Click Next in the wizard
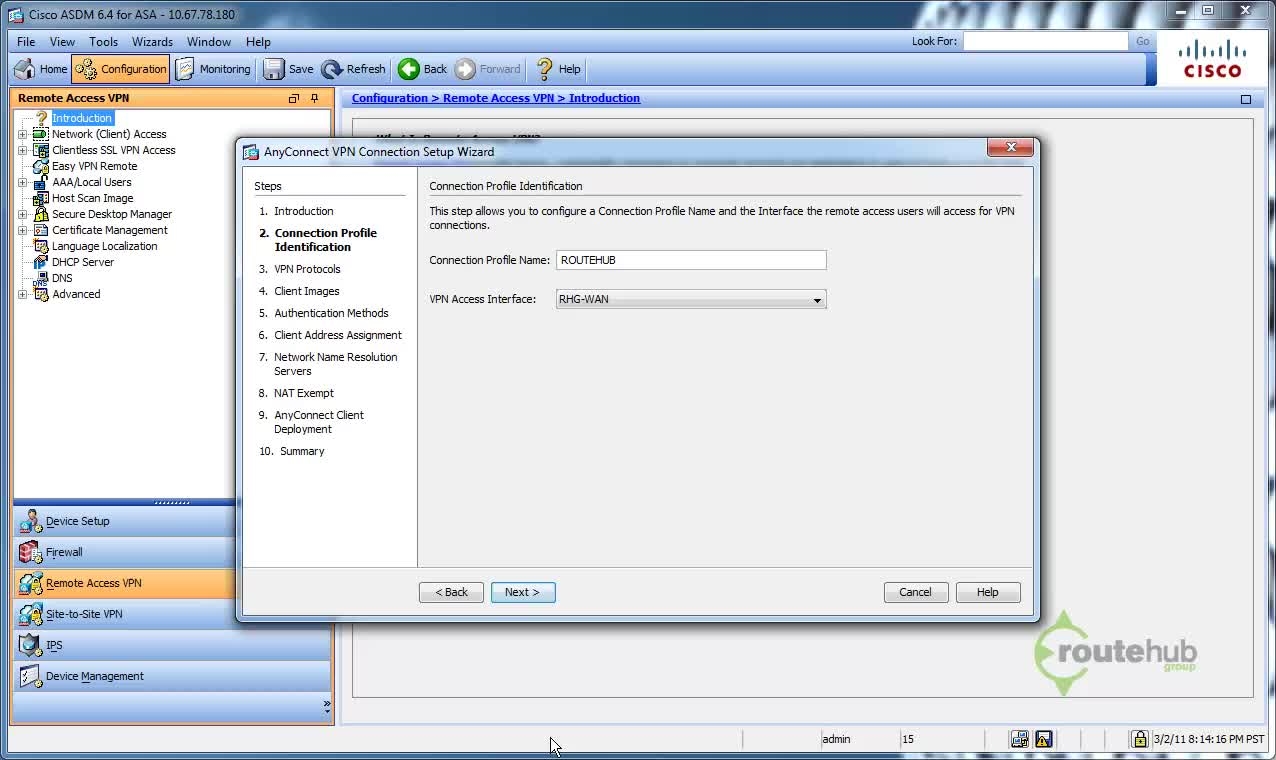 [523, 592]
